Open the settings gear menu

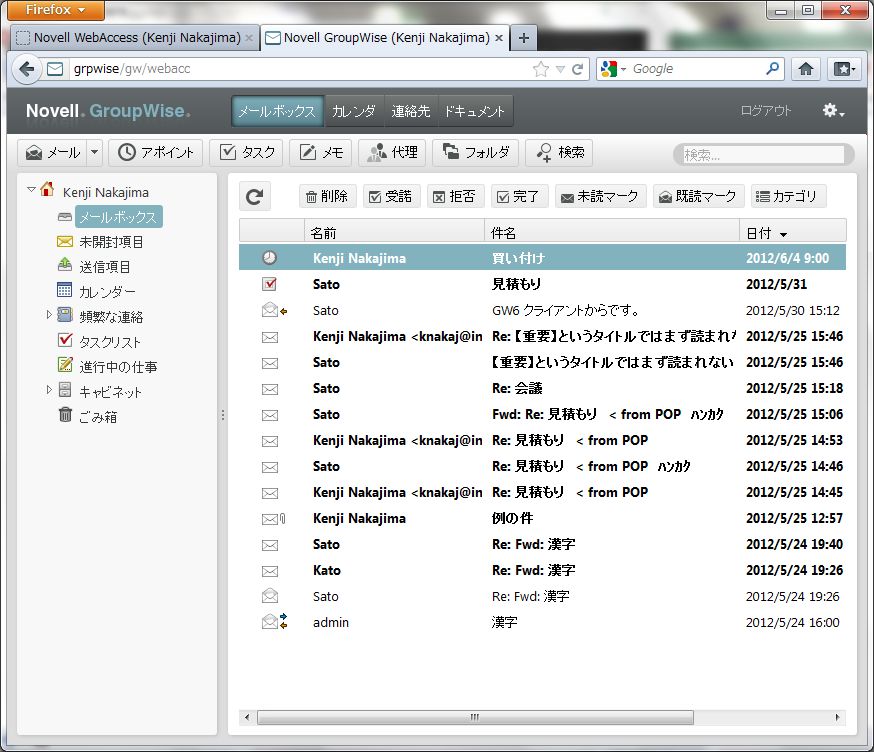[x=833, y=110]
